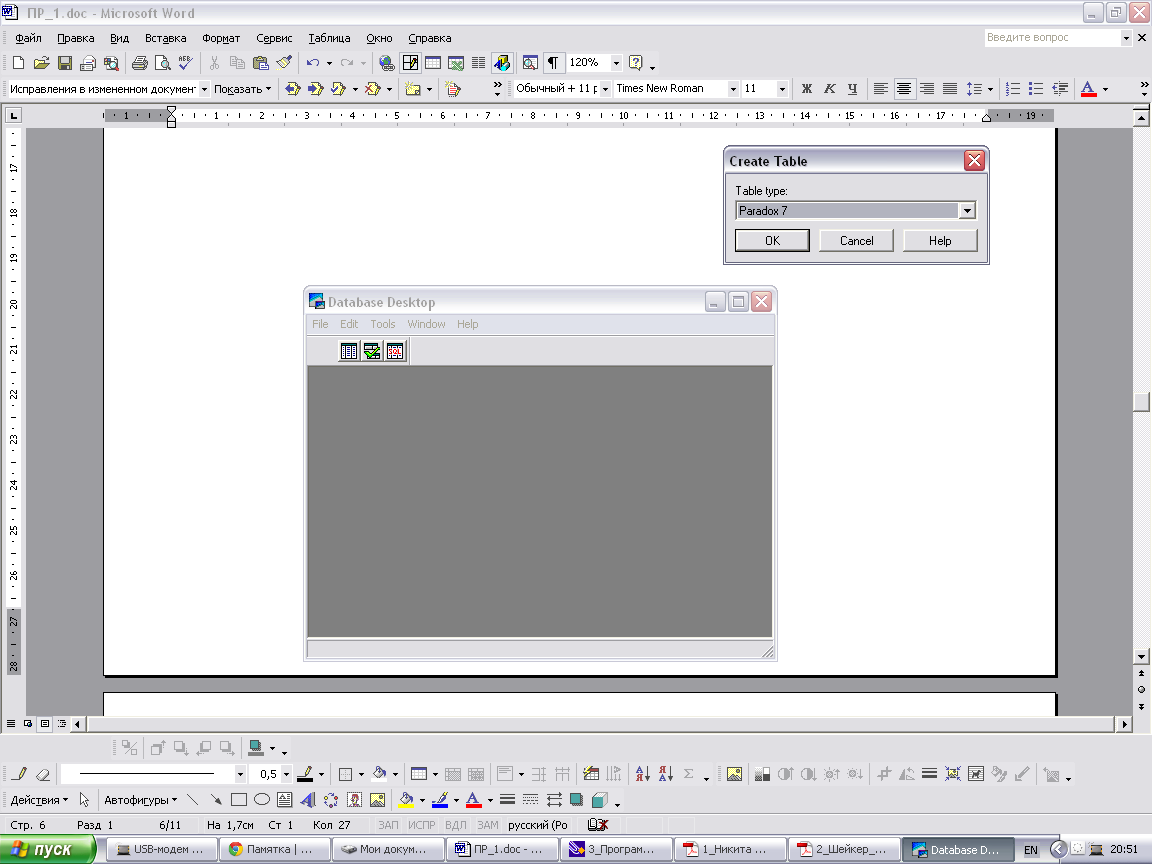Open the Файл menu
The height and width of the screenshot is (864, 1152).
28,38
